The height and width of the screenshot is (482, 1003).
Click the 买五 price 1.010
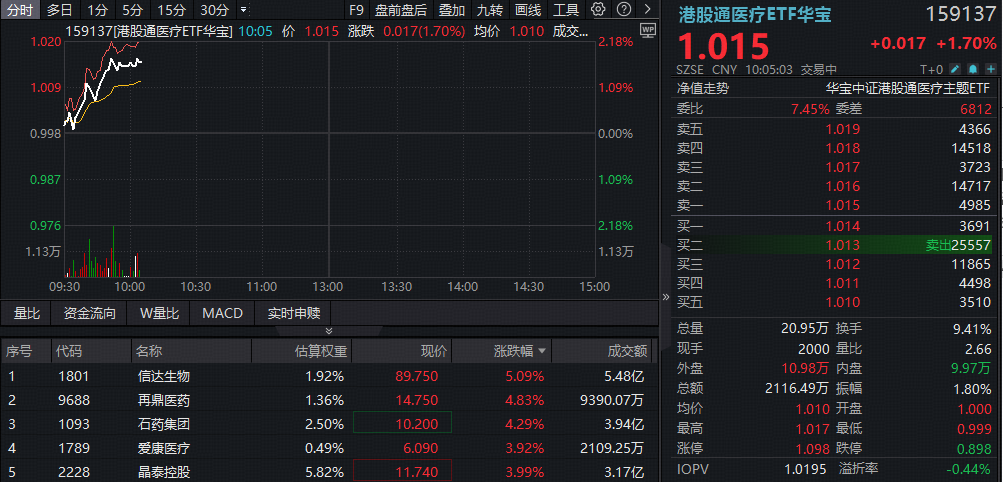point(842,302)
